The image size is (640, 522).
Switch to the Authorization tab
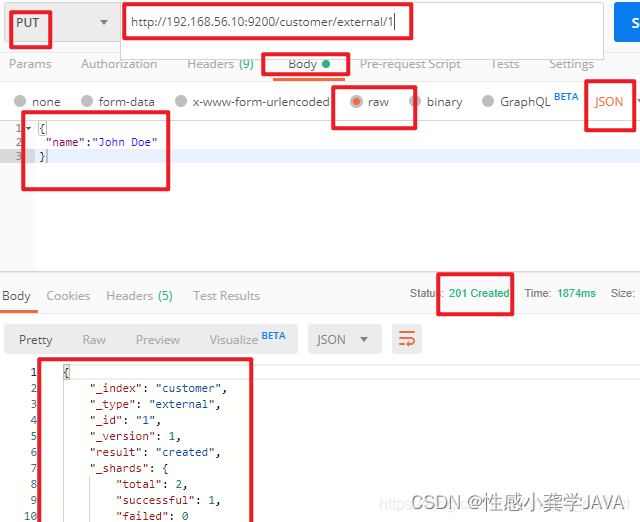coord(119,64)
